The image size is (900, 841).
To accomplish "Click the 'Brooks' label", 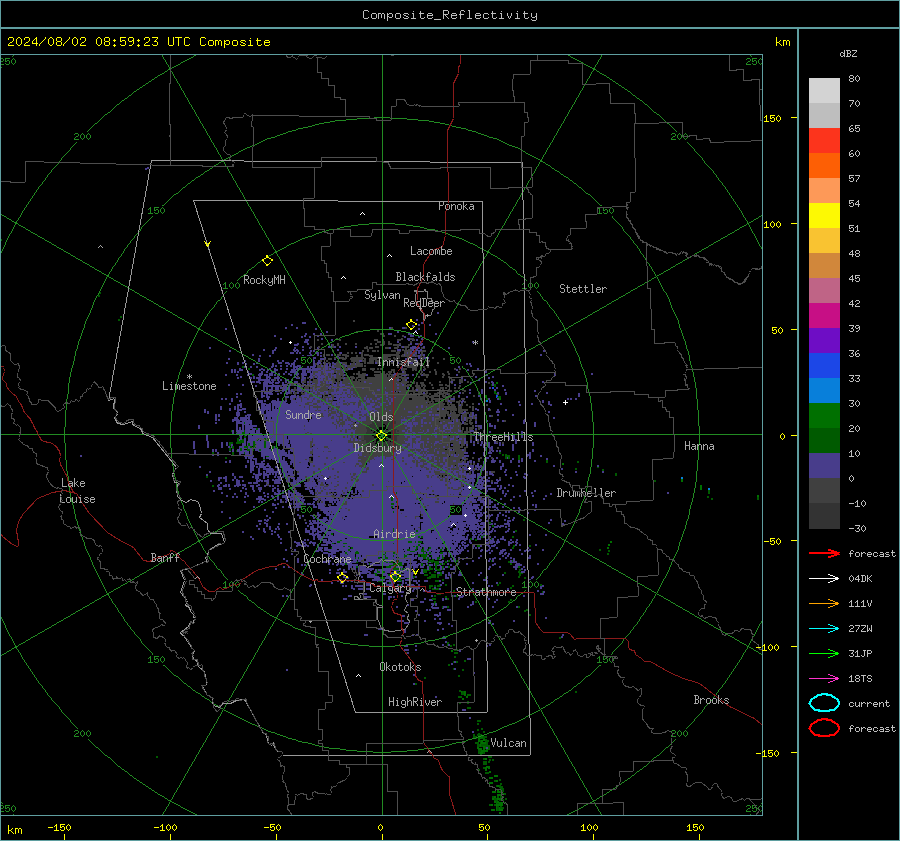I will point(711,700).
